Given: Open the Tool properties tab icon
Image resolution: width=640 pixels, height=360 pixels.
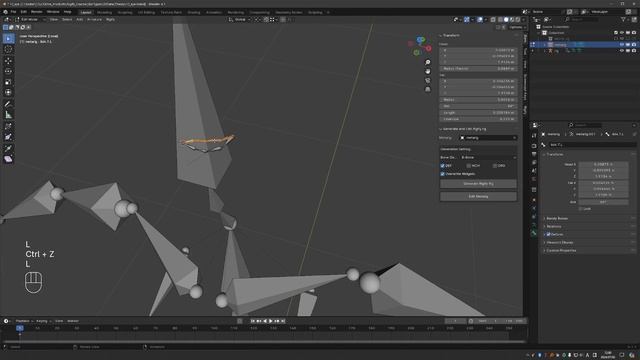Looking at the screenshot, I should 534,136.
